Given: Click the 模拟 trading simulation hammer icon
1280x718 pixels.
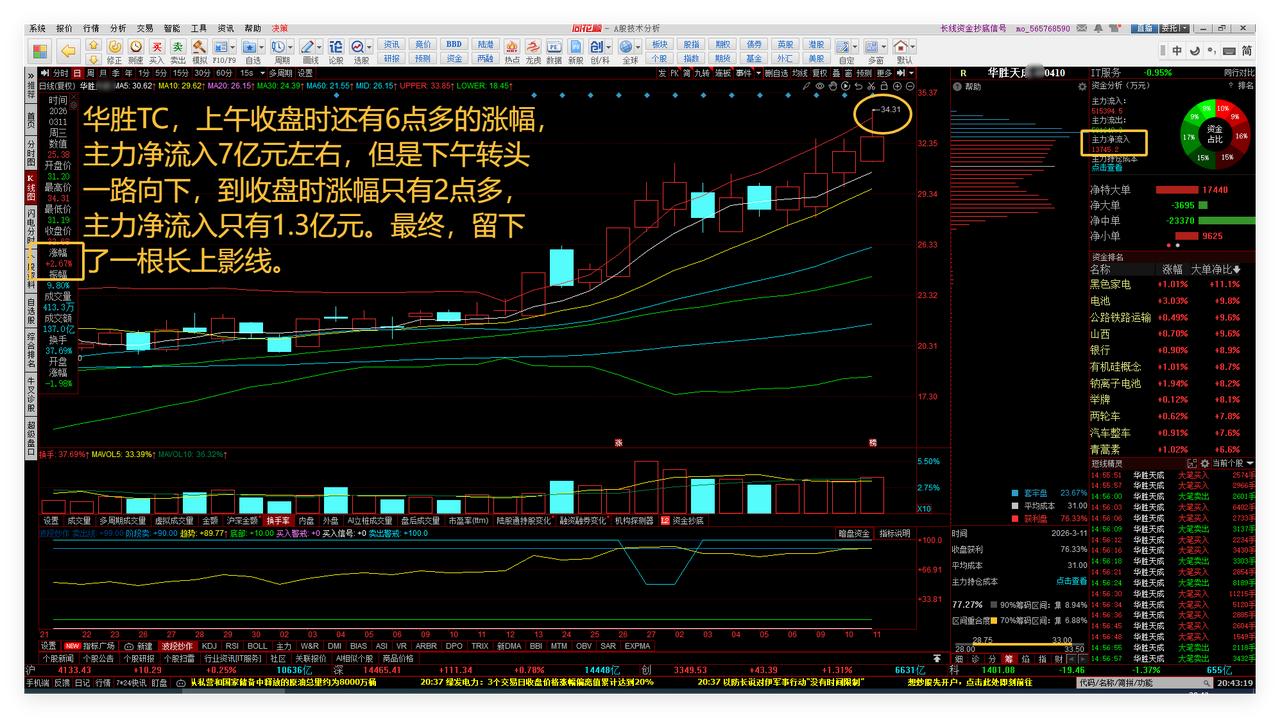Looking at the screenshot, I should tap(199, 46).
